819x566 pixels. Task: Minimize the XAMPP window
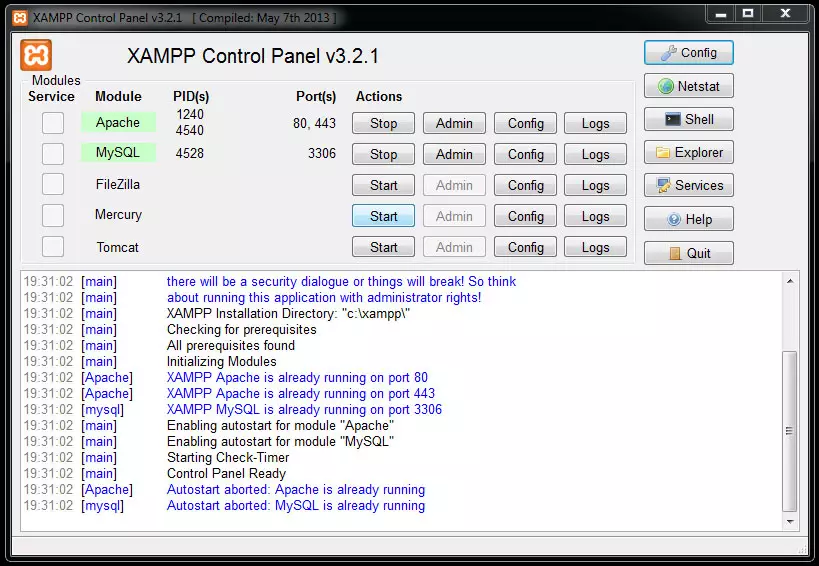pos(721,14)
